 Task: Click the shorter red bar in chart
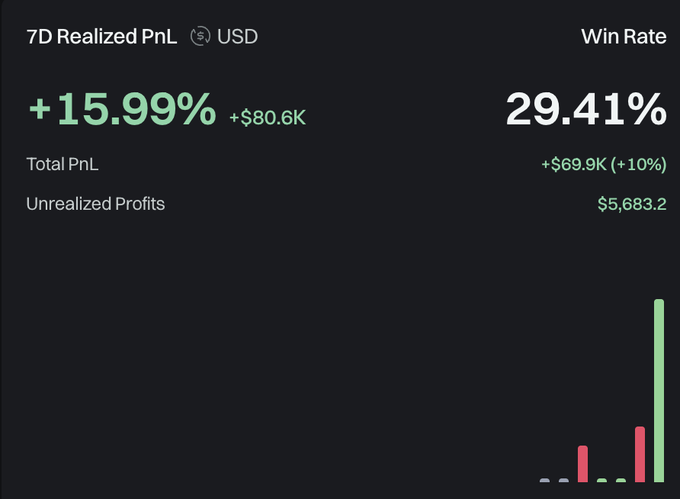pos(583,463)
